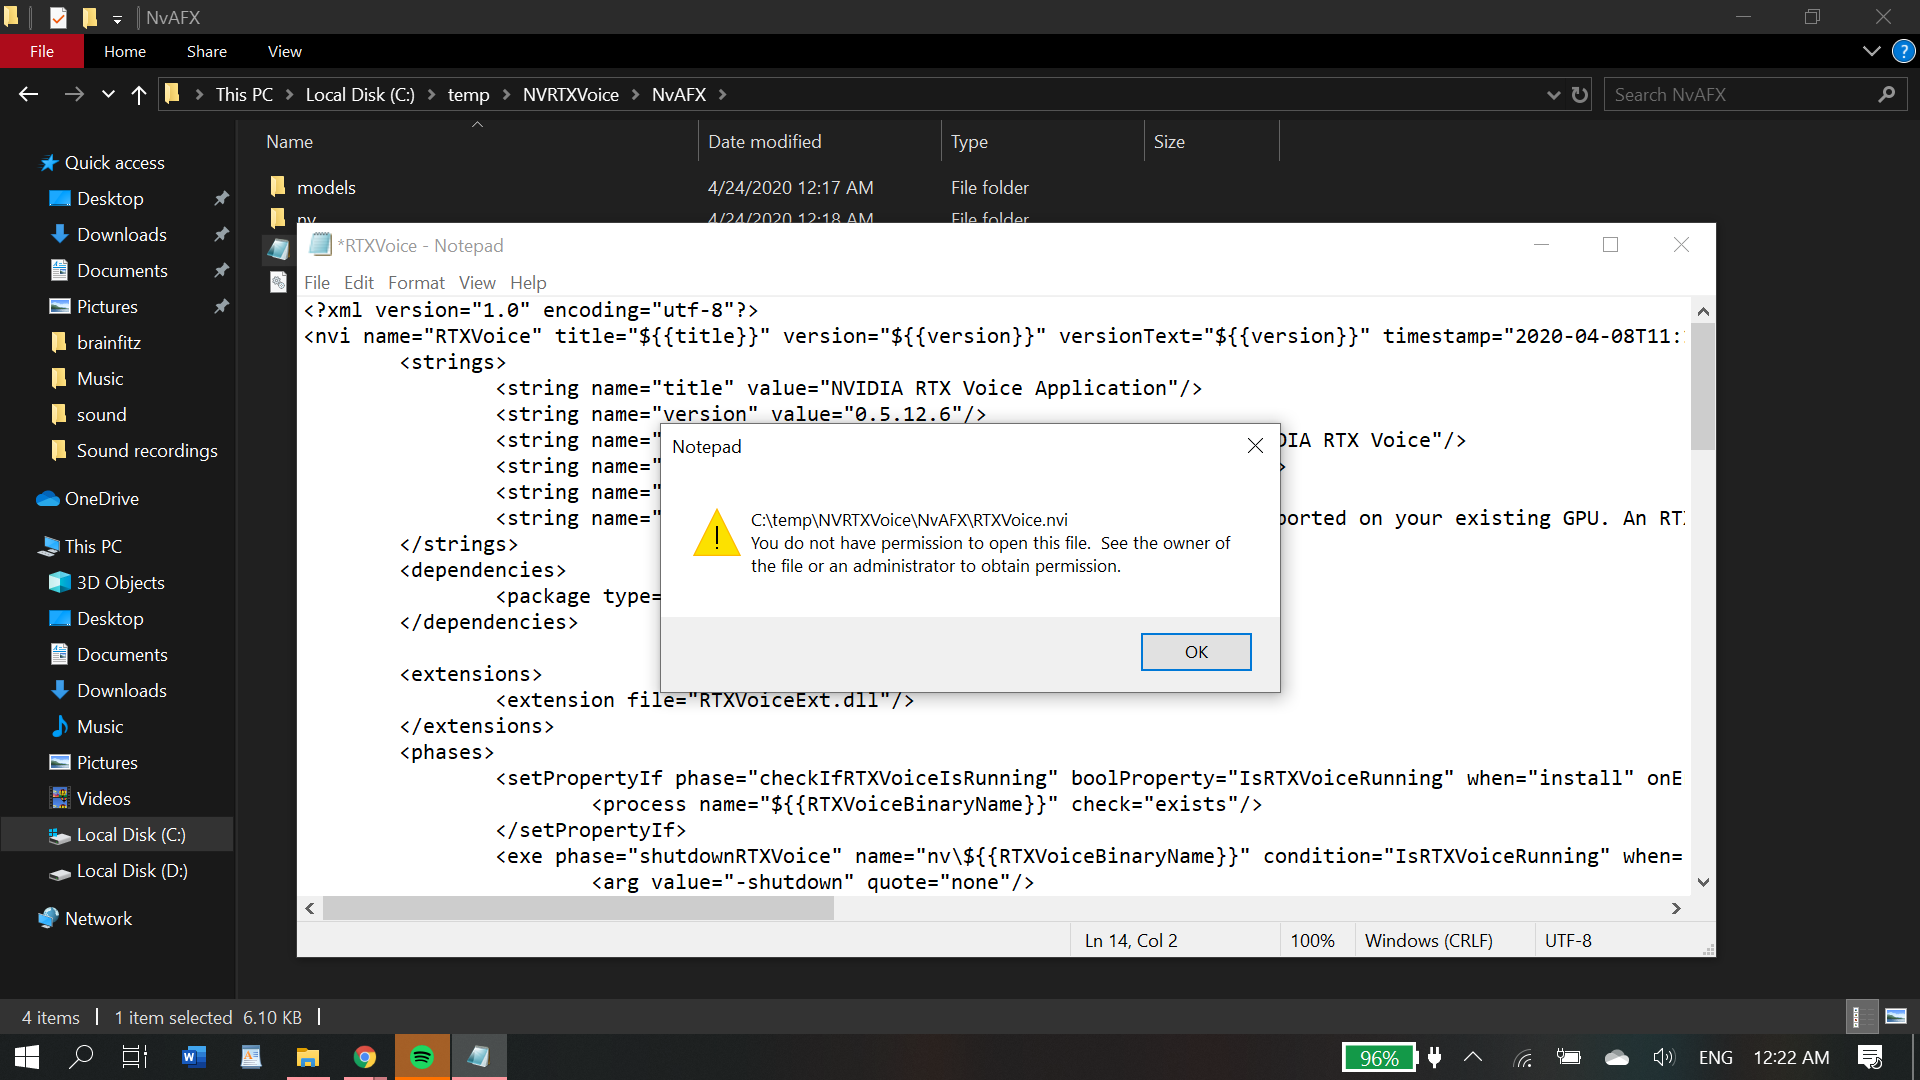Sort files by the Name column
The height and width of the screenshot is (1080, 1920).
(289, 142)
